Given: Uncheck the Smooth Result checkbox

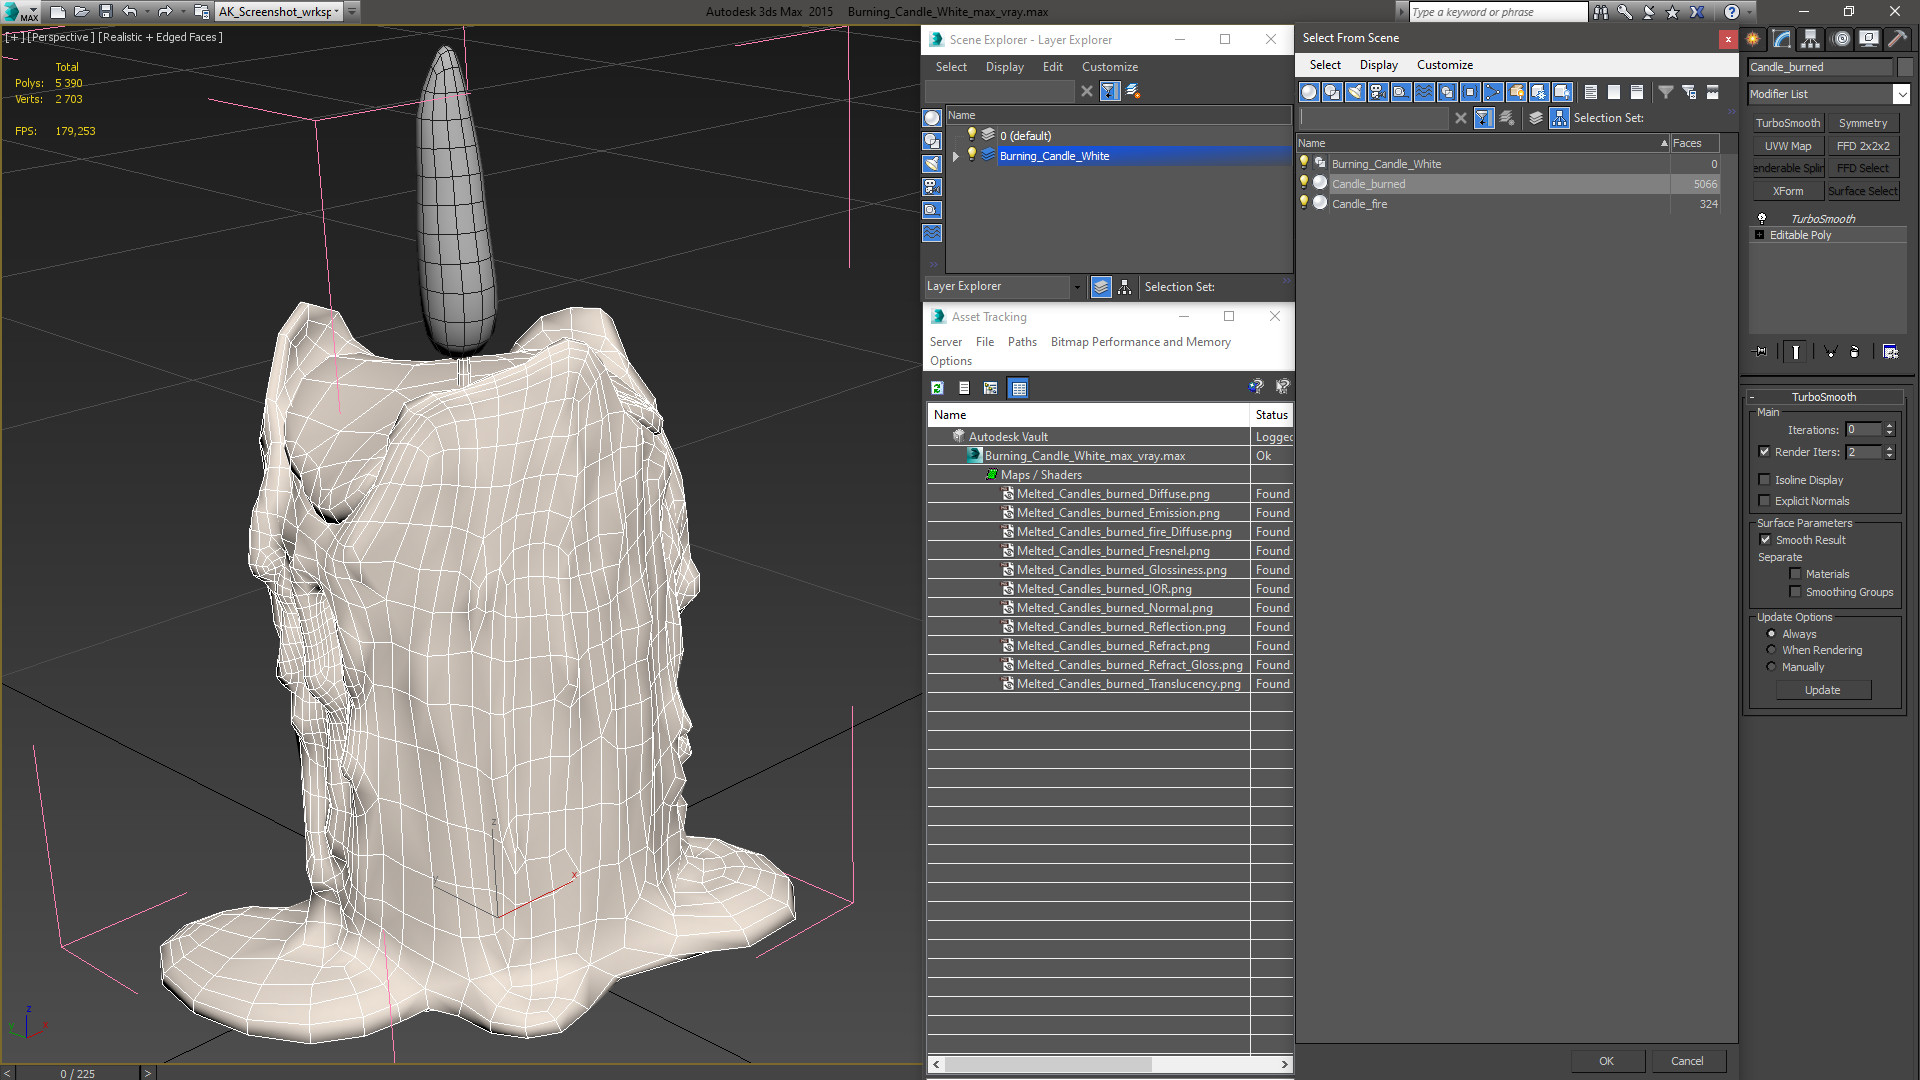Looking at the screenshot, I should (1765, 540).
